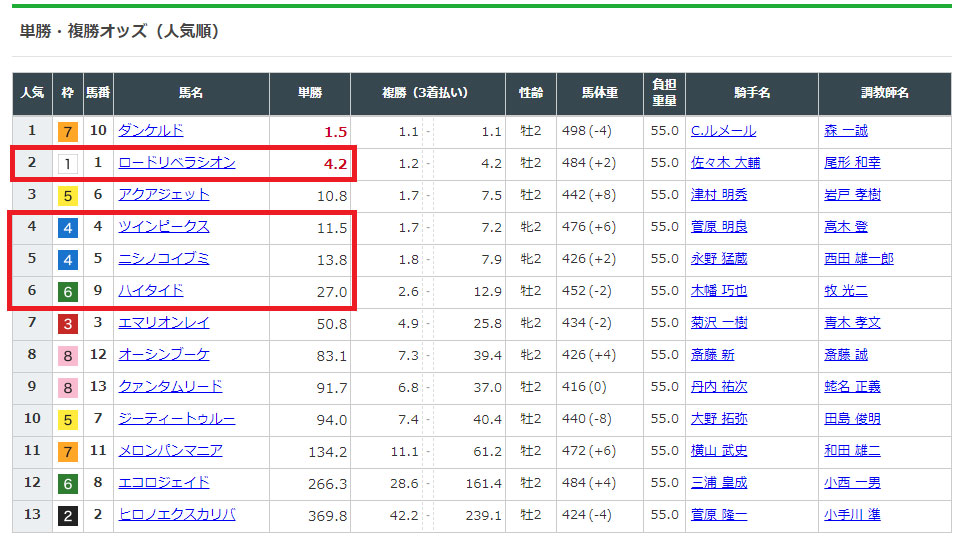Click the 人気 column header
The width and height of the screenshot is (961, 539).
tap(32, 93)
